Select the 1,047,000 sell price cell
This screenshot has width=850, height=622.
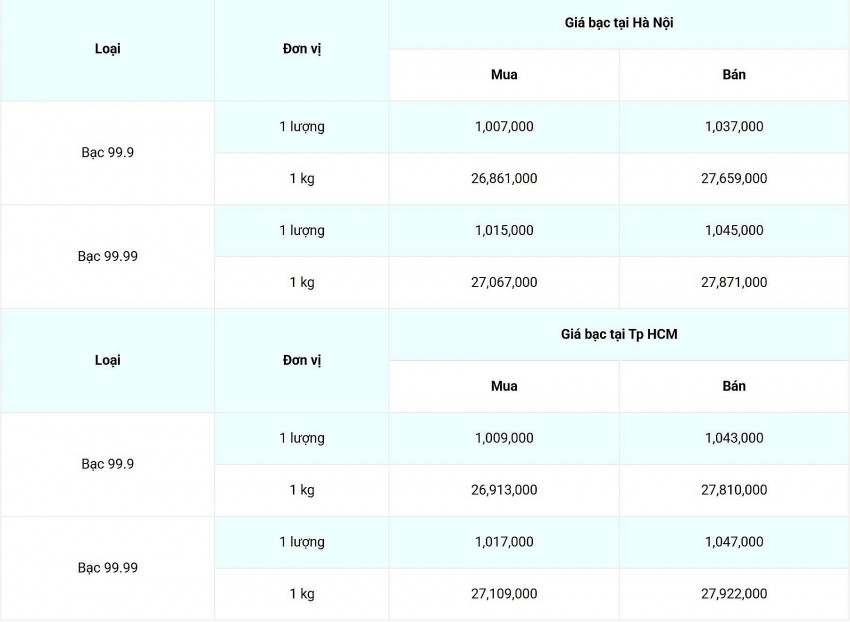[x=734, y=542]
